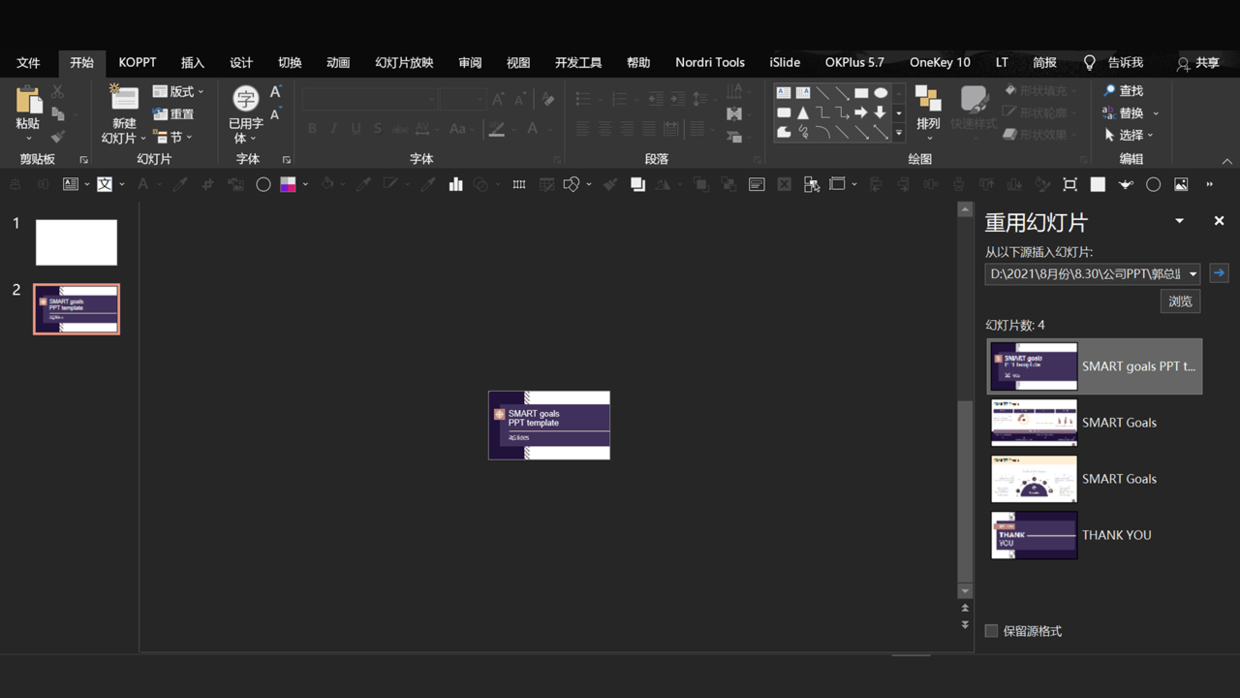Screen dimensions: 1240x698
Task: Expand the Layout (版式) dropdown
Action: click(179, 92)
